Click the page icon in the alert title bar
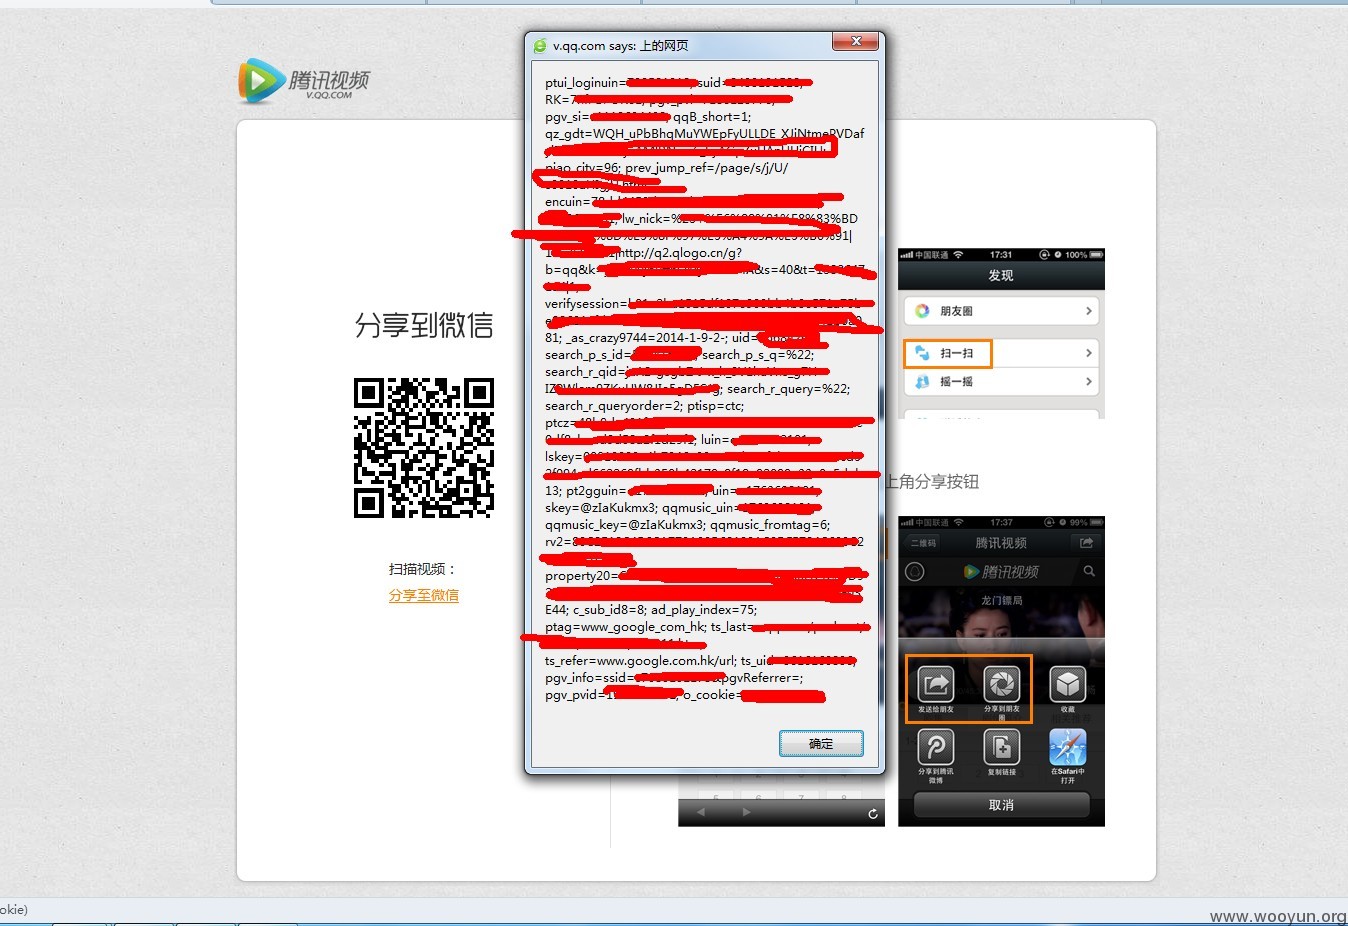Screen dimensions: 1348x926 tap(540, 46)
